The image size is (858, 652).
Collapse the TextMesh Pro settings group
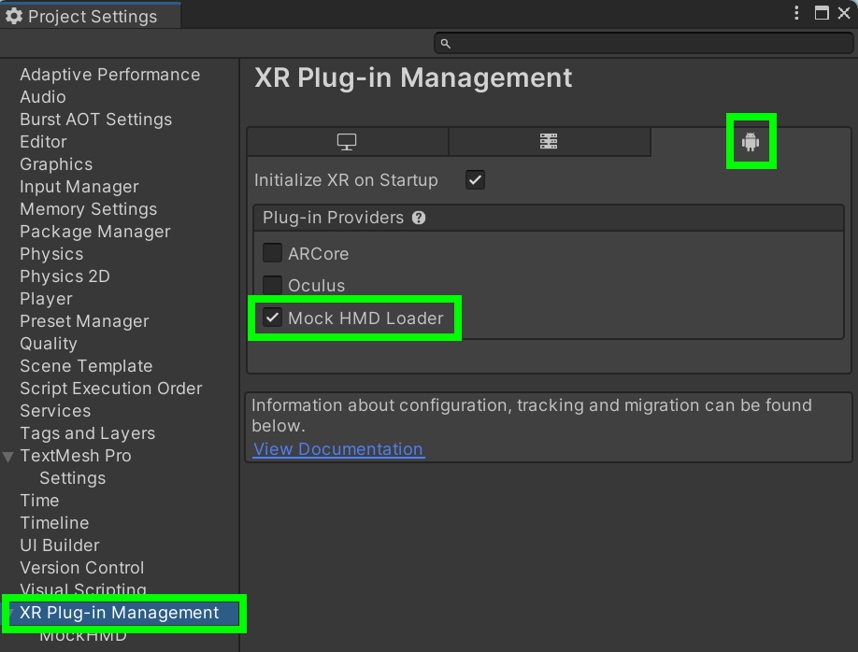pyautogui.click(x=9, y=457)
